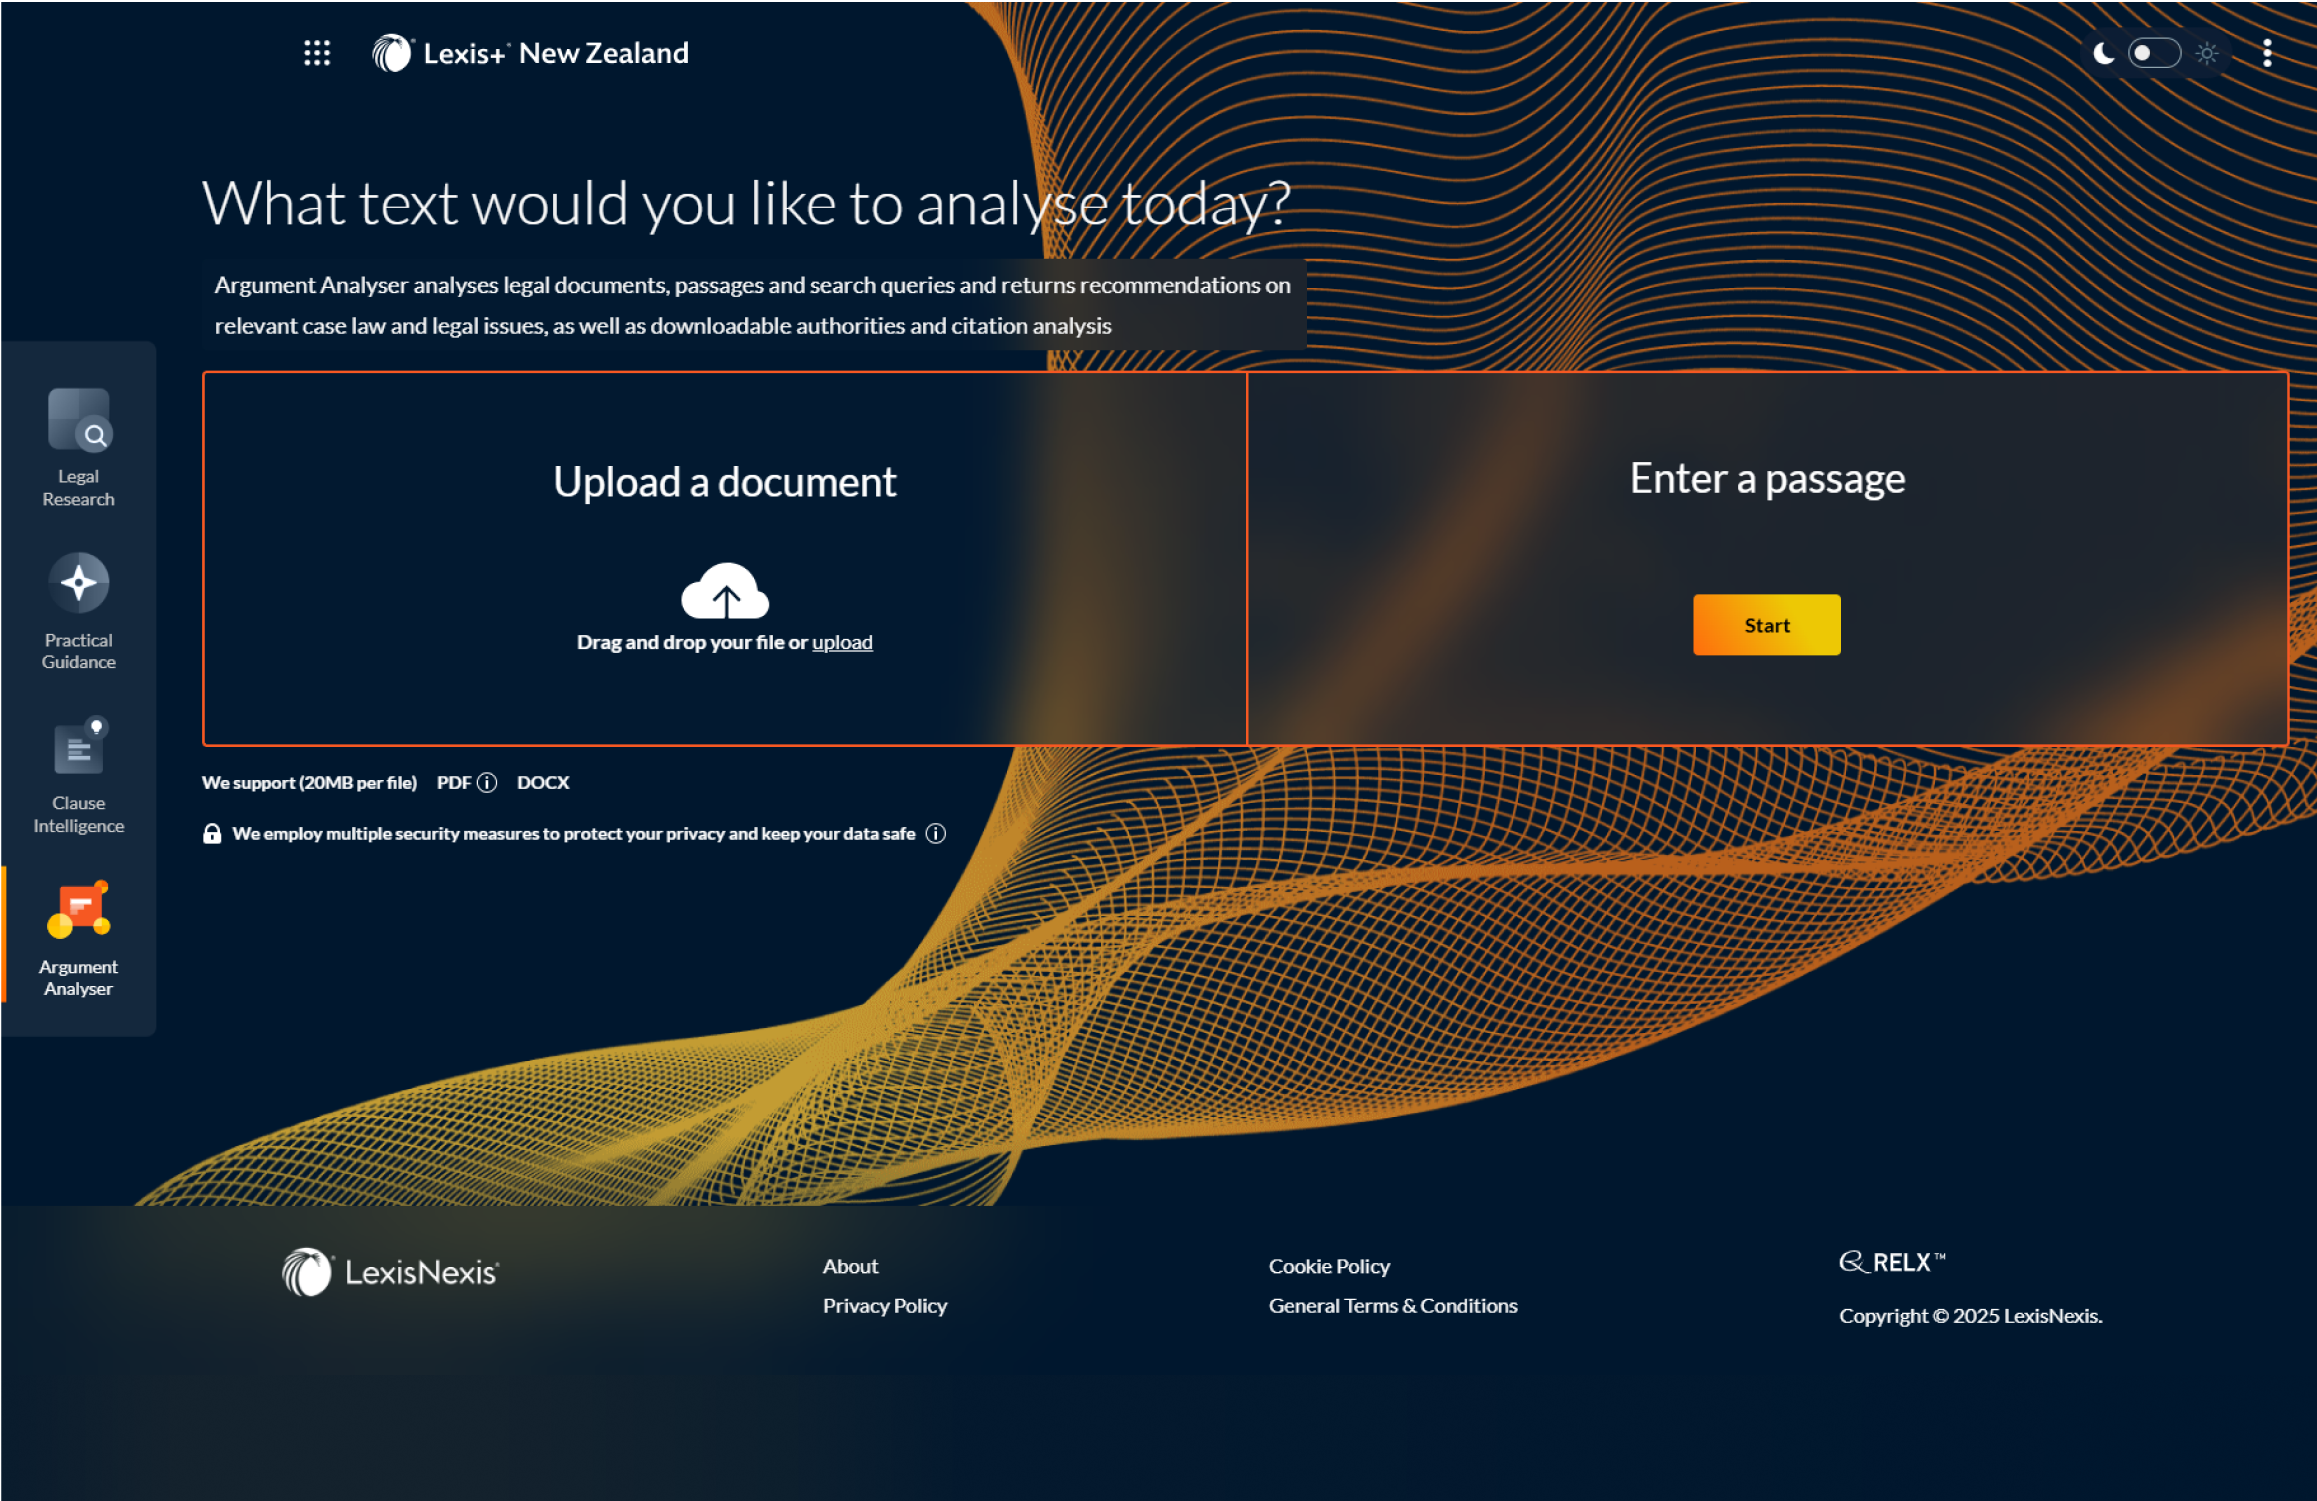Click the Enter a passage heading

pos(1767,479)
